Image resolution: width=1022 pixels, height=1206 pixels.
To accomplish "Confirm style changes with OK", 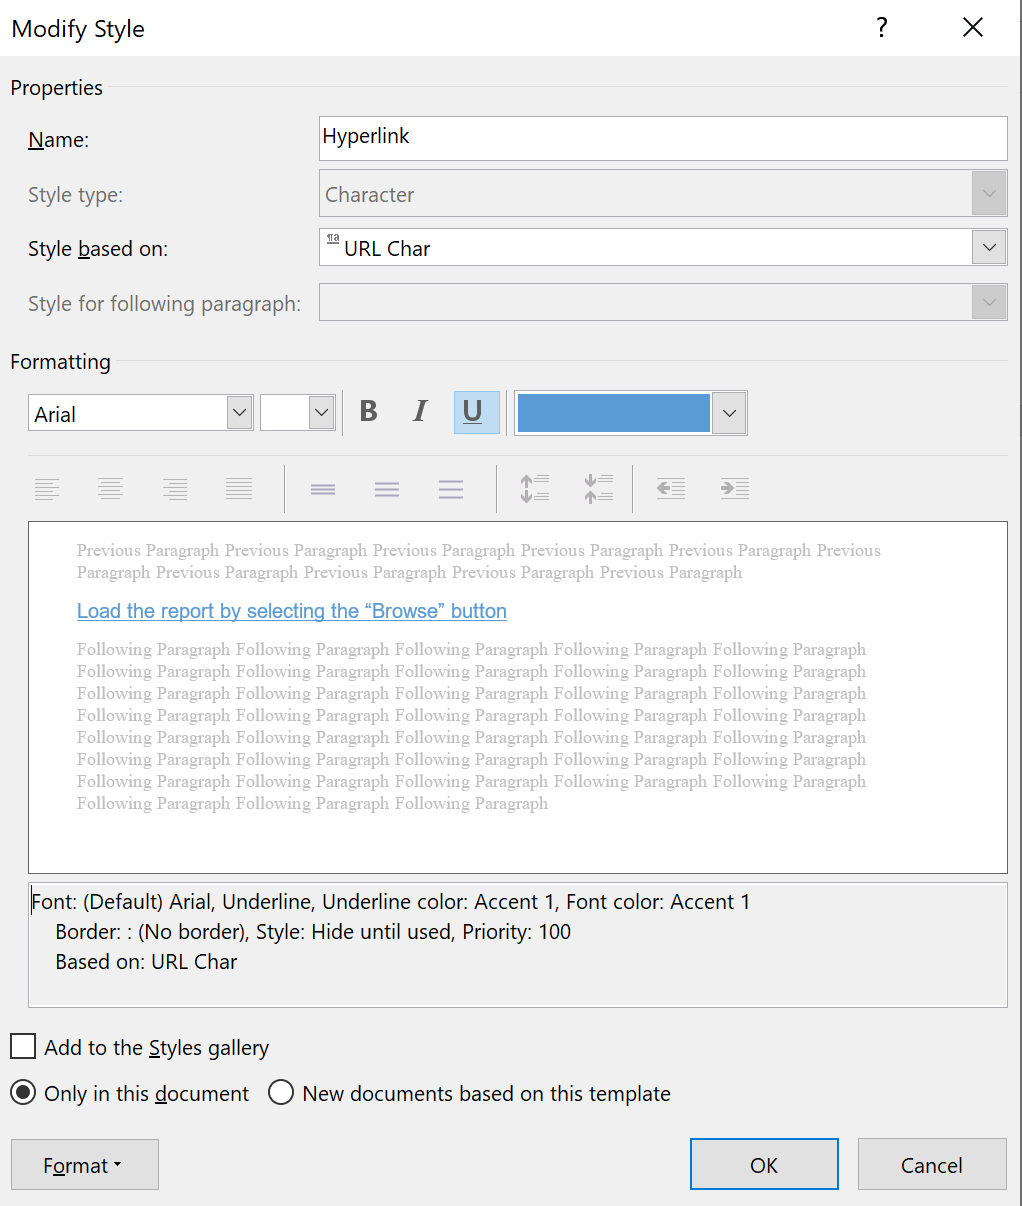I will coord(764,1164).
